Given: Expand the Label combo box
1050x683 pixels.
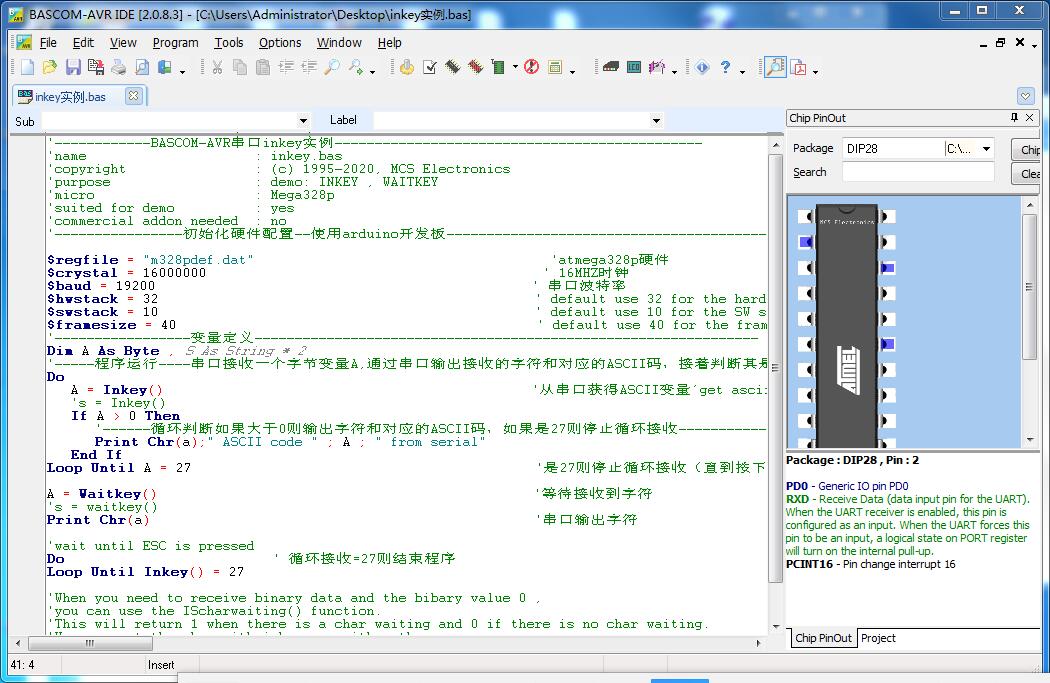Looking at the screenshot, I should point(656,121).
